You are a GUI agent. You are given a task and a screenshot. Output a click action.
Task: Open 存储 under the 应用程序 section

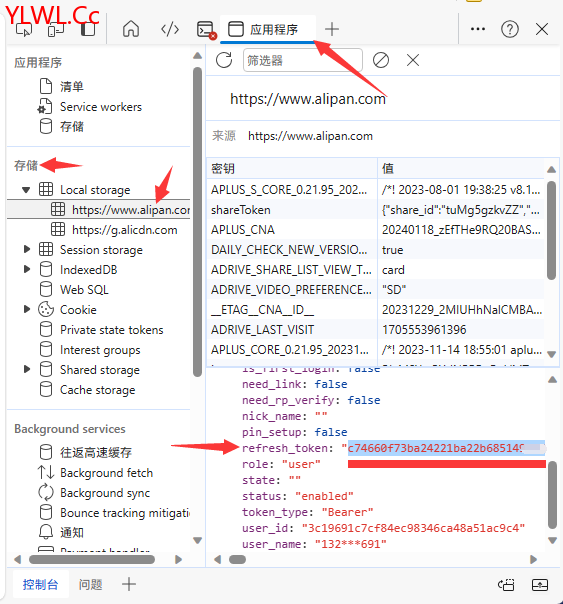[72, 126]
